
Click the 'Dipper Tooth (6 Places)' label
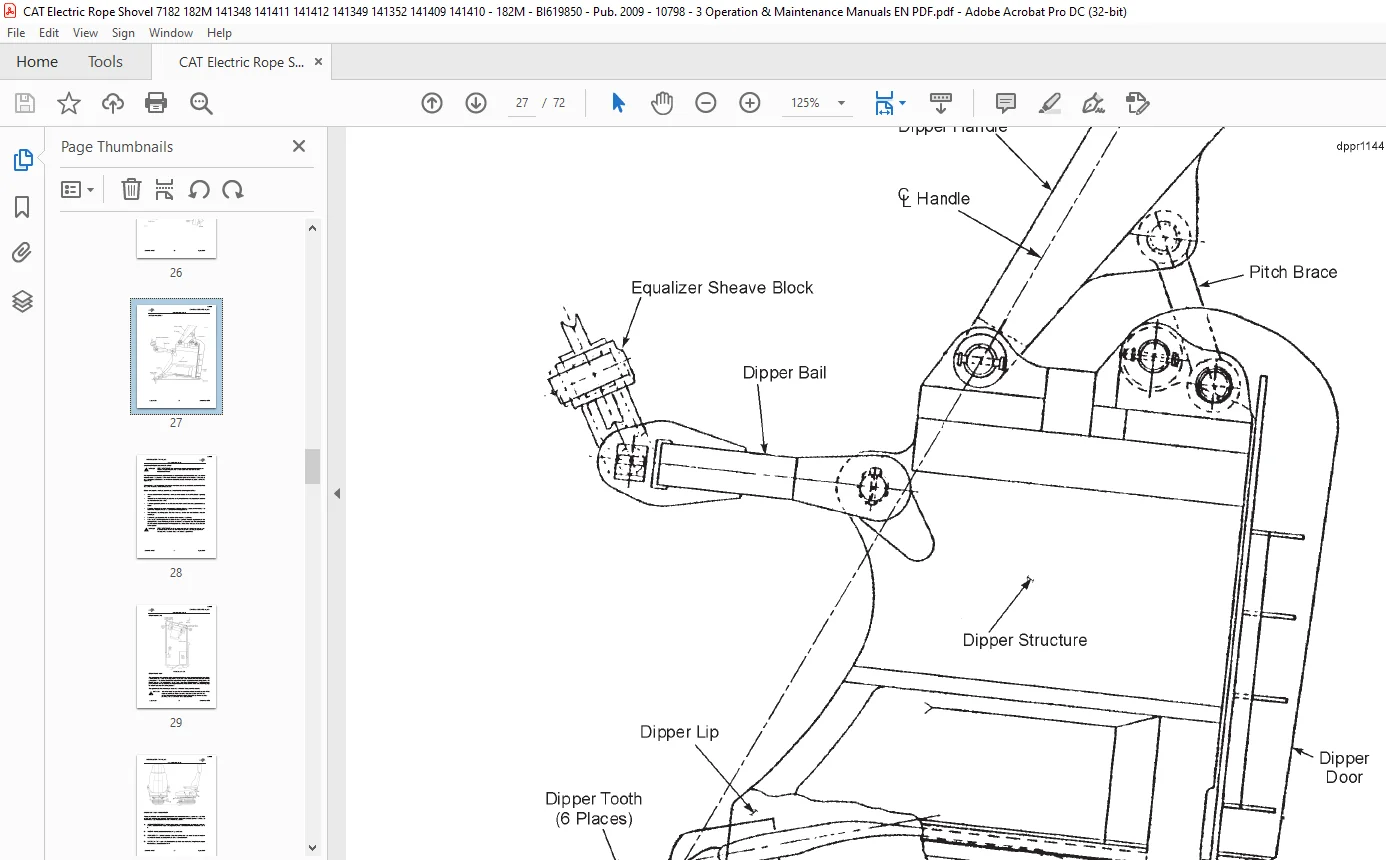(594, 809)
